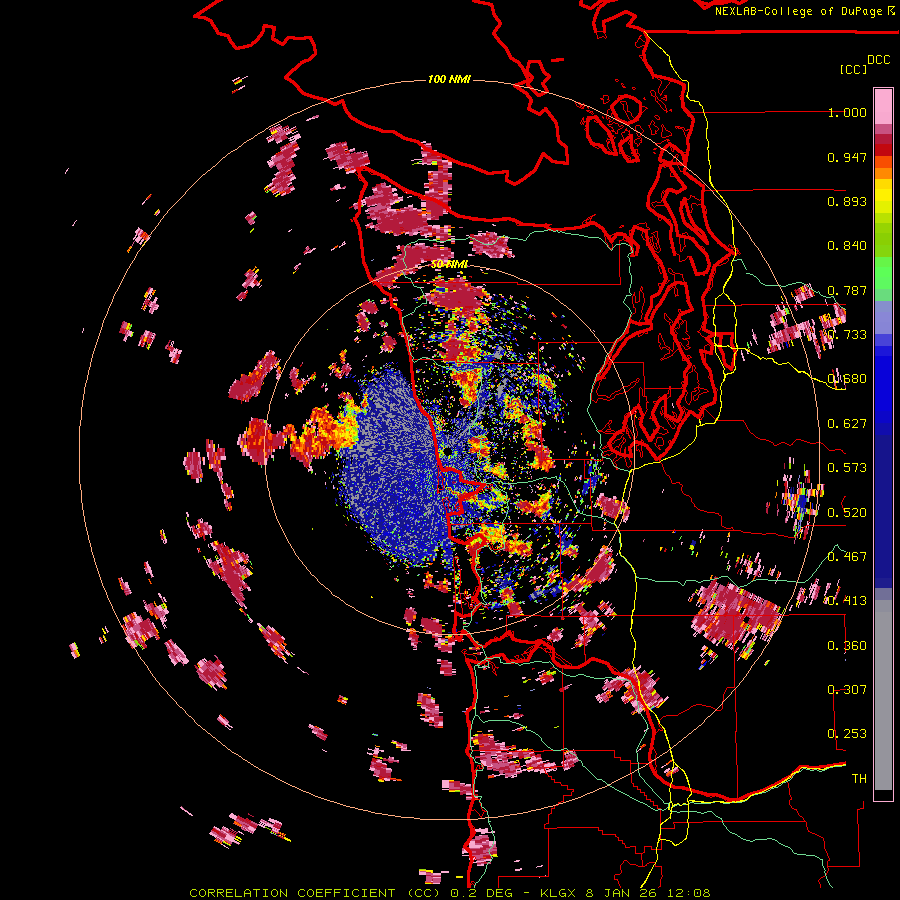
Task: Select the 0.573 legend value
Action: tap(847, 468)
